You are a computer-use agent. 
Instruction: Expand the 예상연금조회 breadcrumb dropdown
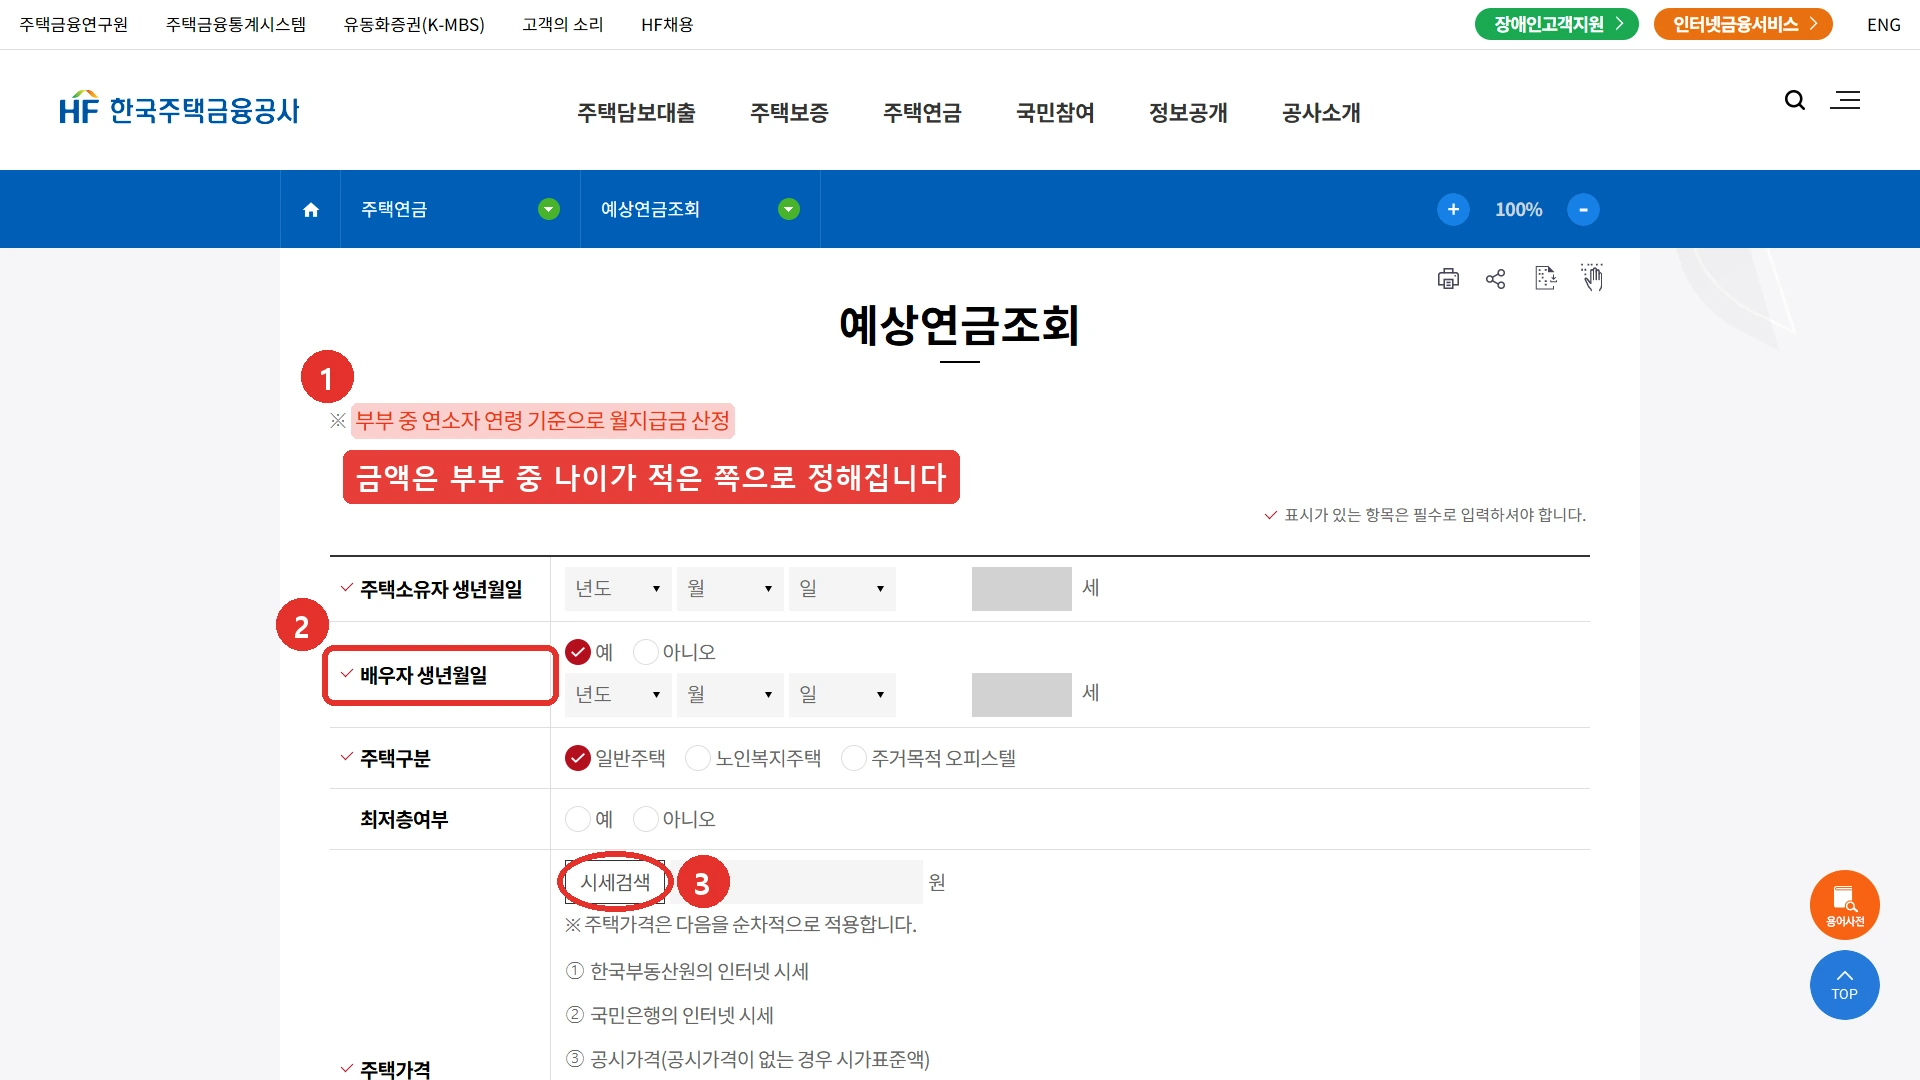[789, 209]
